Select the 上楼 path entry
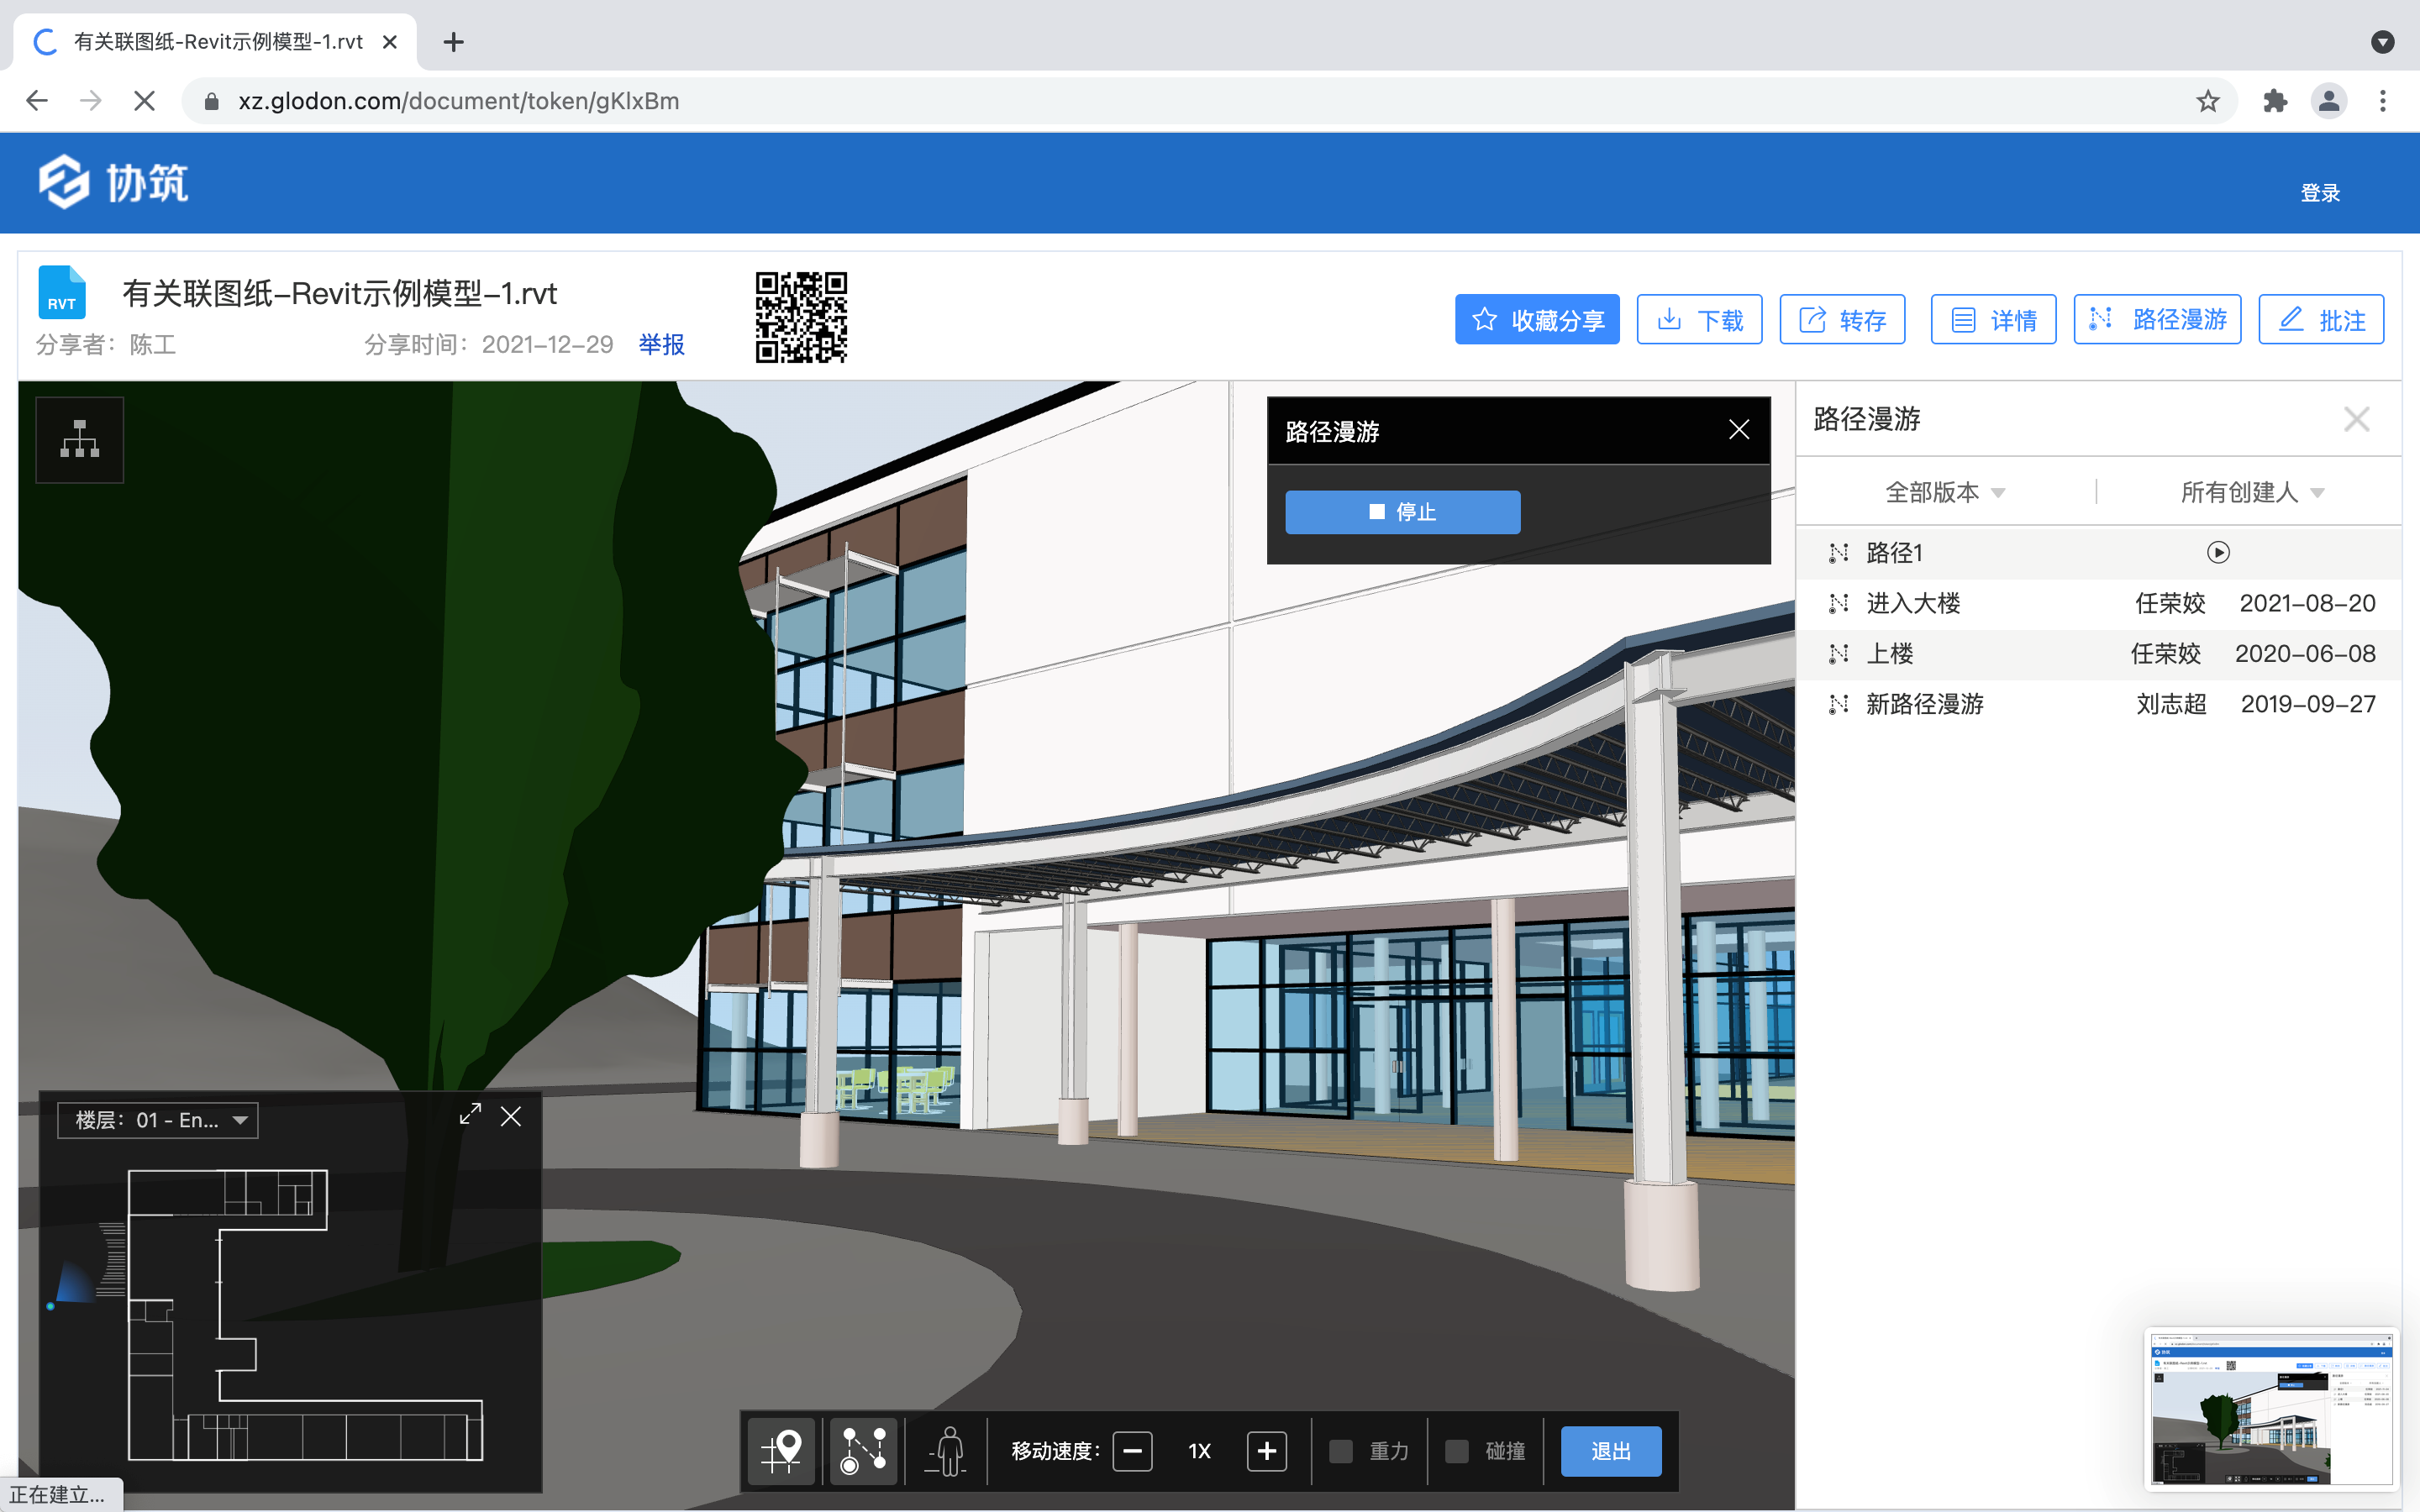 (1890, 654)
